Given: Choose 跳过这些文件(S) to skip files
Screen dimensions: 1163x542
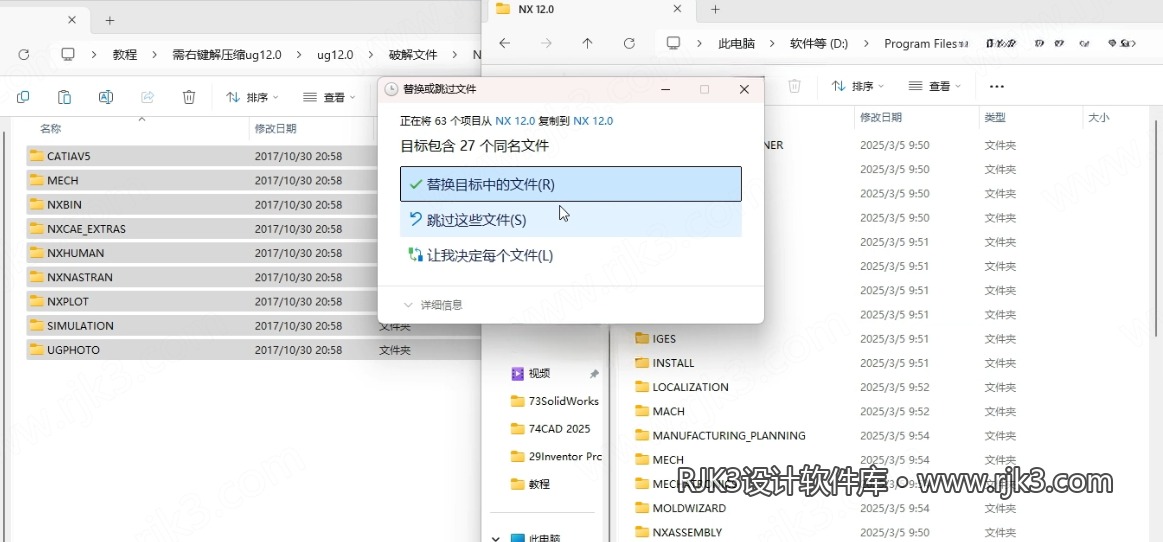Looking at the screenshot, I should coord(570,220).
